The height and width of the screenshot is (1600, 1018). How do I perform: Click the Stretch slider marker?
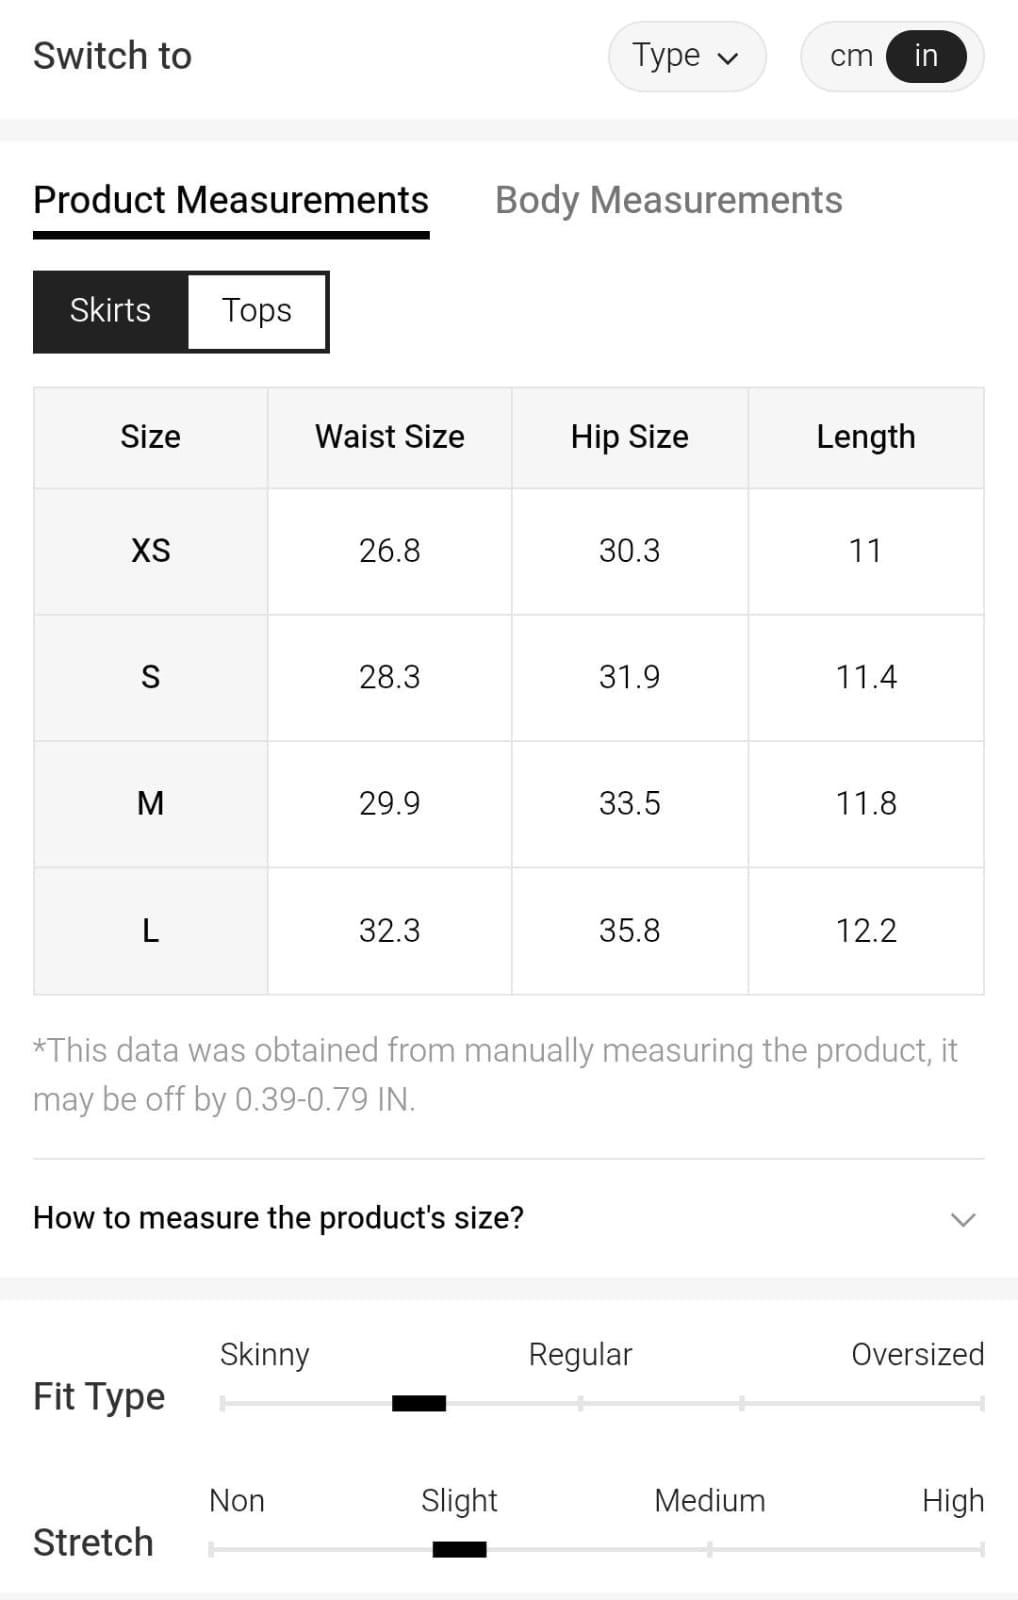[x=459, y=1549]
